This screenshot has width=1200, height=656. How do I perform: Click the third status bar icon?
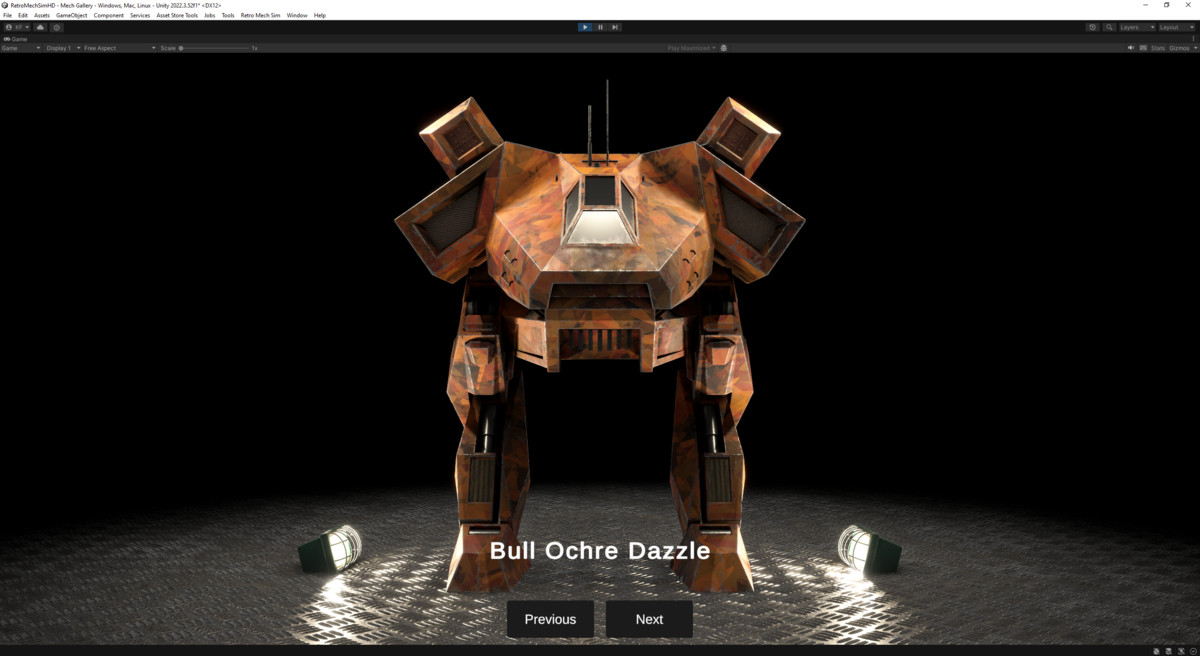[x=1181, y=651]
